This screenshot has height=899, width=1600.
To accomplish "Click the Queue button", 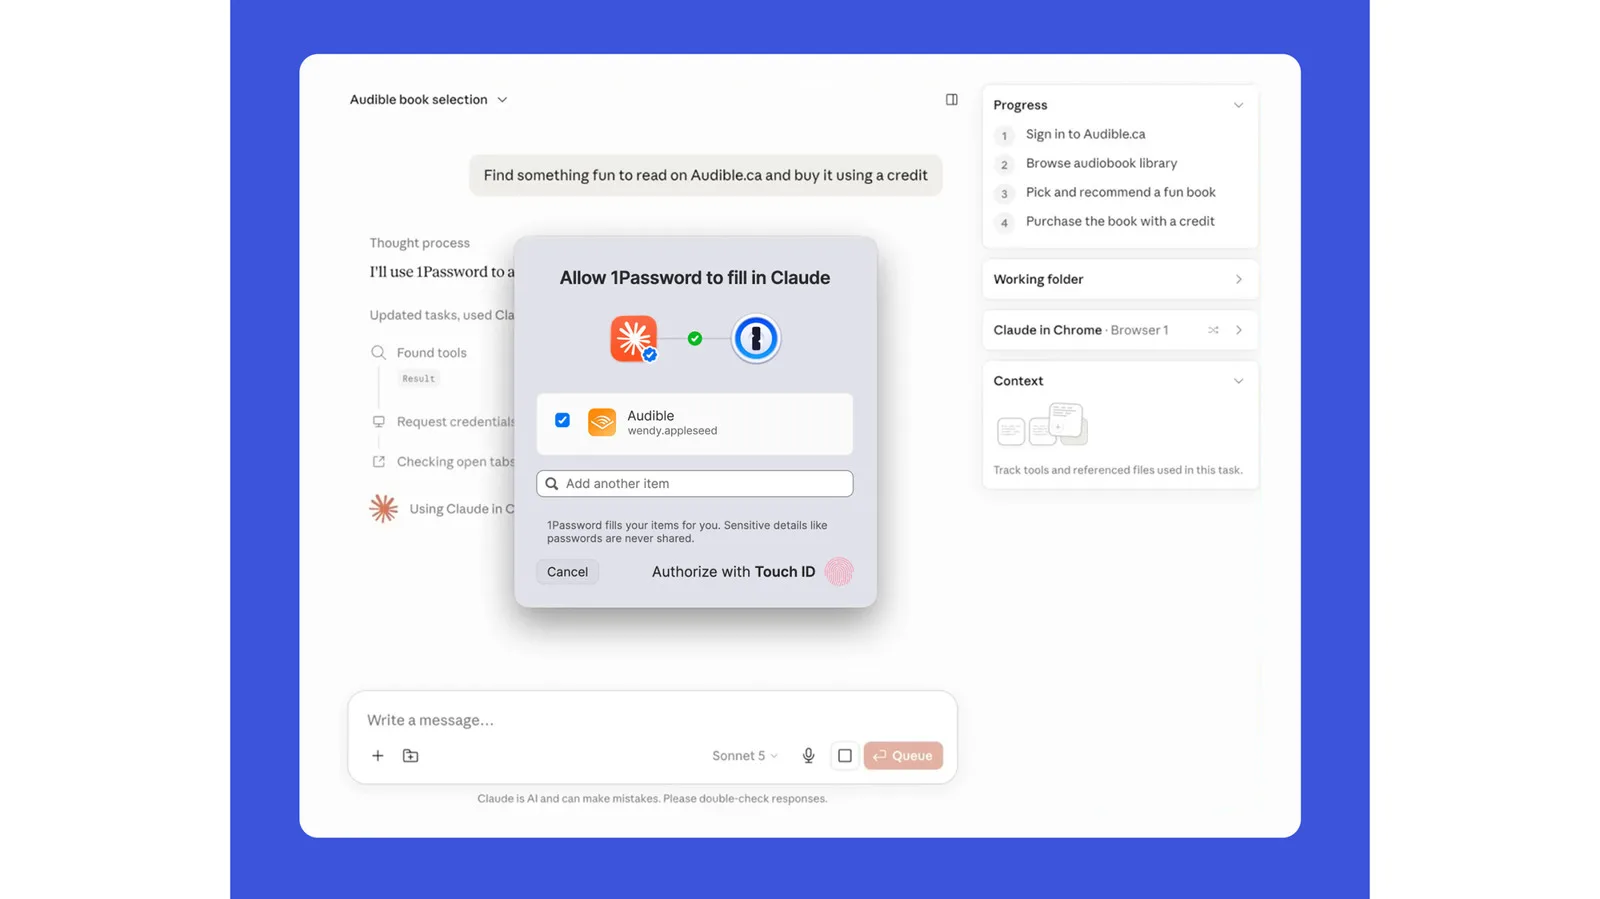I will (x=903, y=756).
